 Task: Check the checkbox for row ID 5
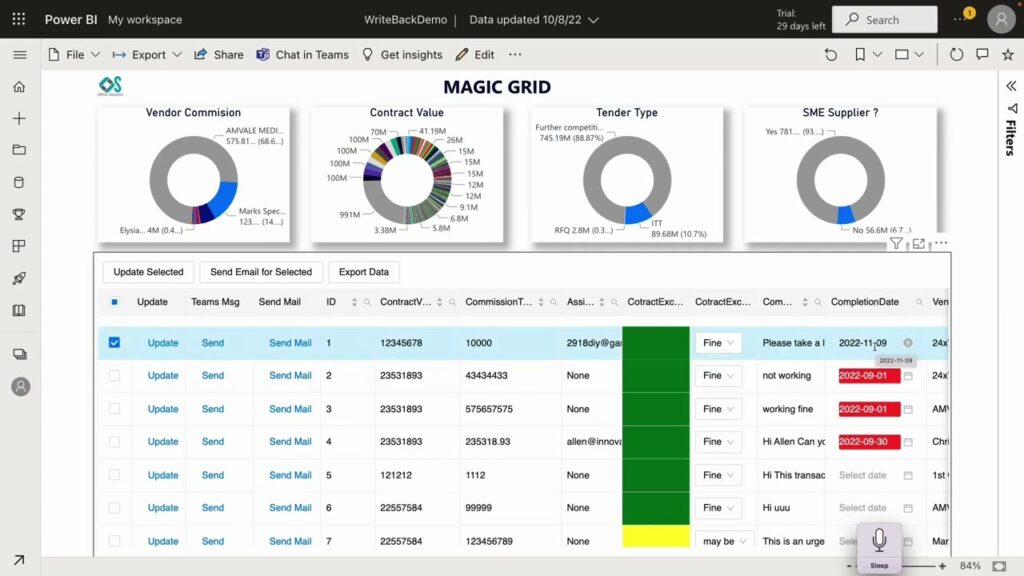pos(114,475)
